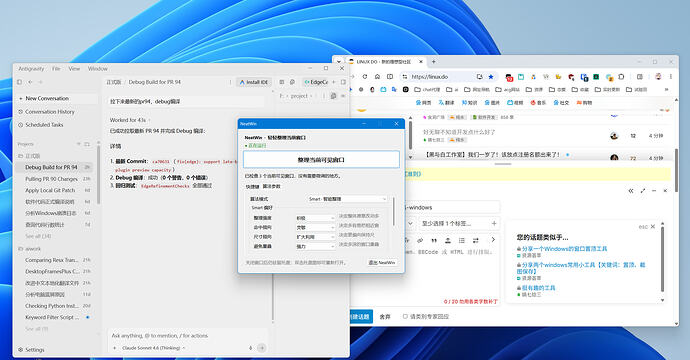690x360 pixels.
Task: Open a new browser tab
Action: [433, 62]
